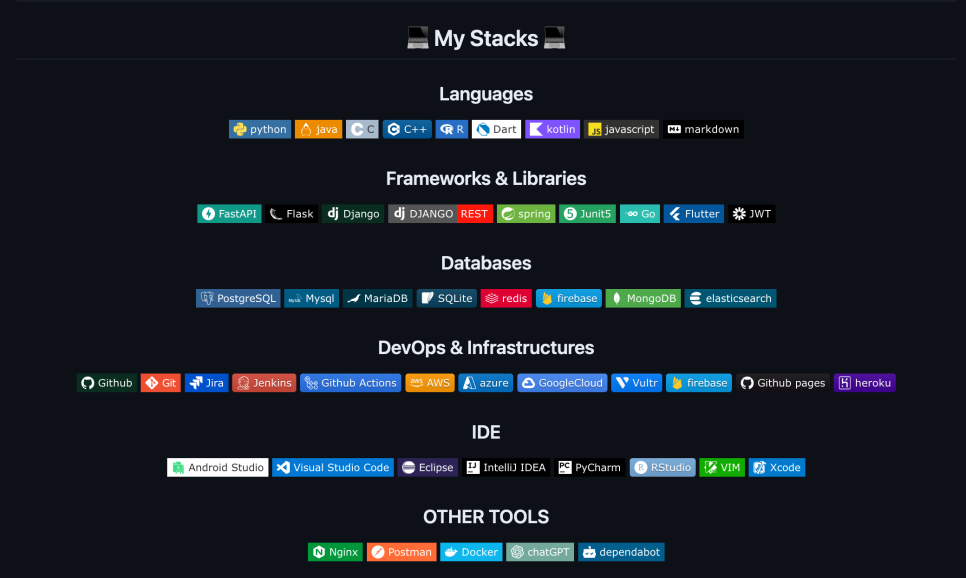The image size is (966, 578).
Task: Open the Dart badge
Action: pyautogui.click(x=497, y=129)
